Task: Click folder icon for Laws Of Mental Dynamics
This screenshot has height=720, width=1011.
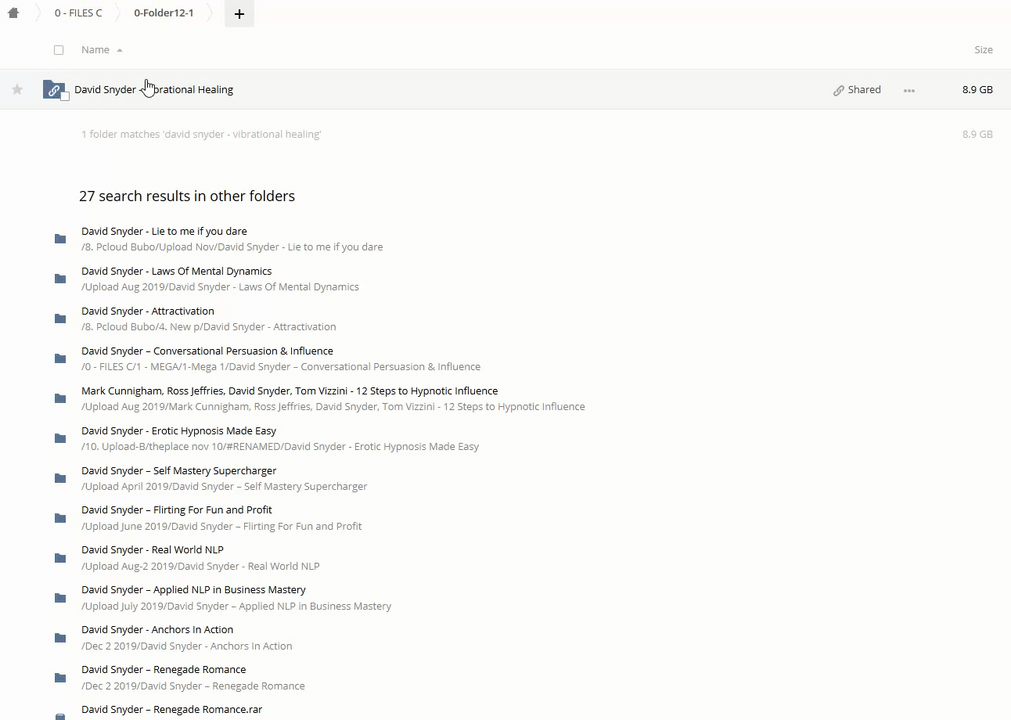Action: coord(60,279)
